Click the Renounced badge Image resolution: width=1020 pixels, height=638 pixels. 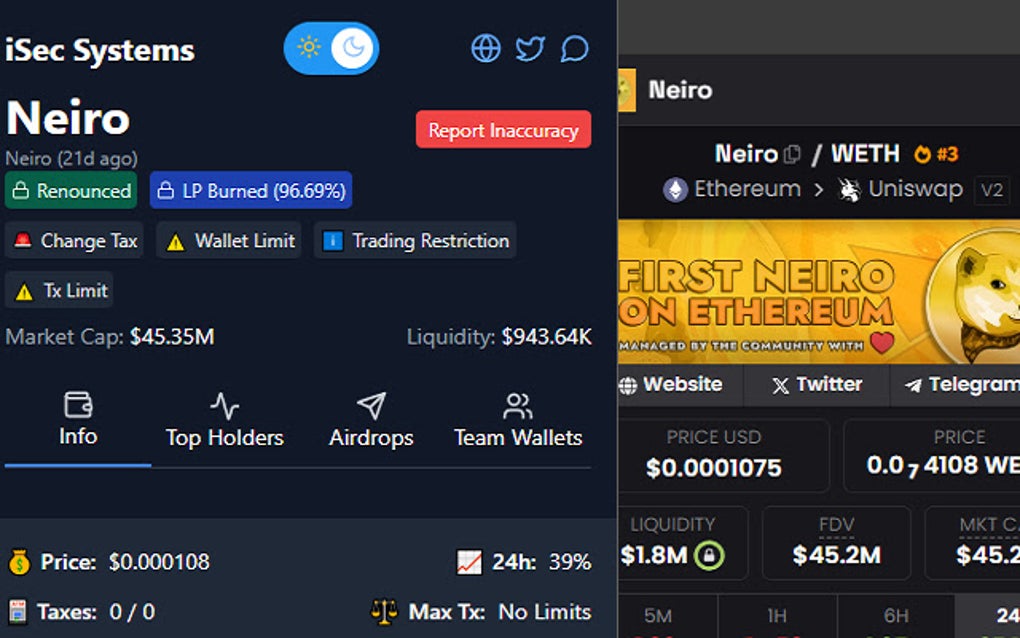point(71,191)
